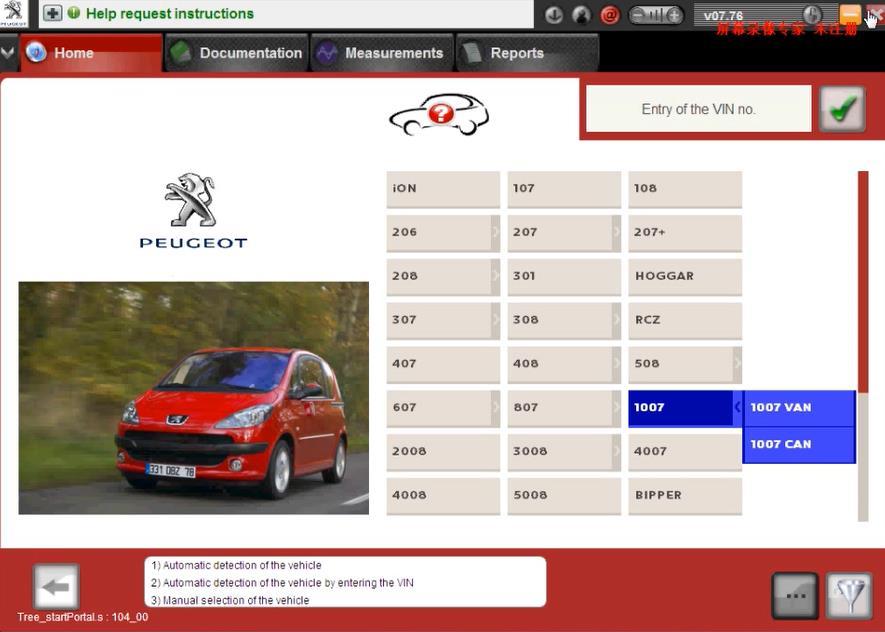The width and height of the screenshot is (885, 632).
Task: Click the Help request instructions text
Action: (170, 14)
